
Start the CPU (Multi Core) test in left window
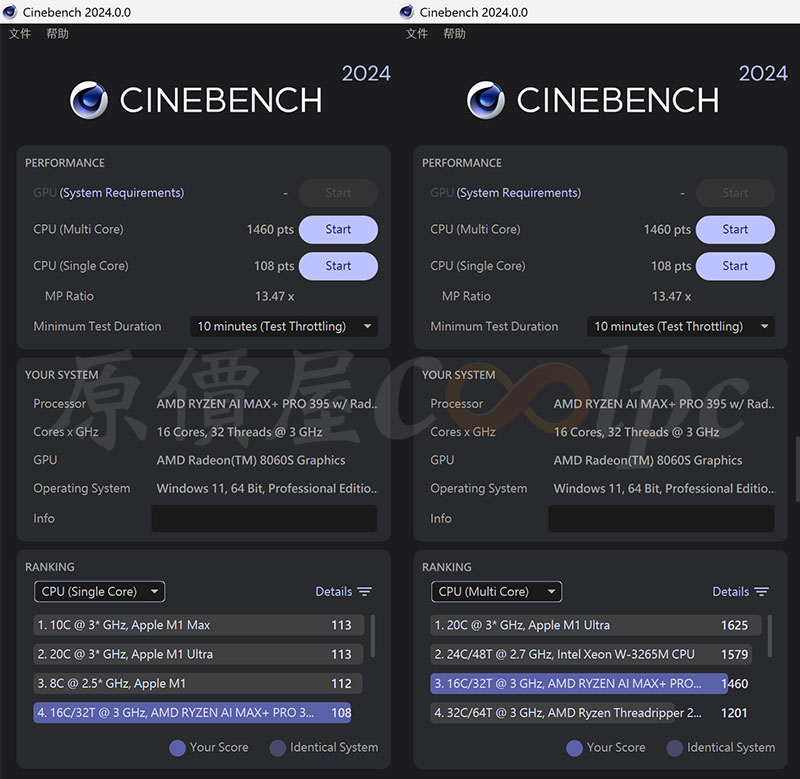pyautogui.click(x=338, y=230)
